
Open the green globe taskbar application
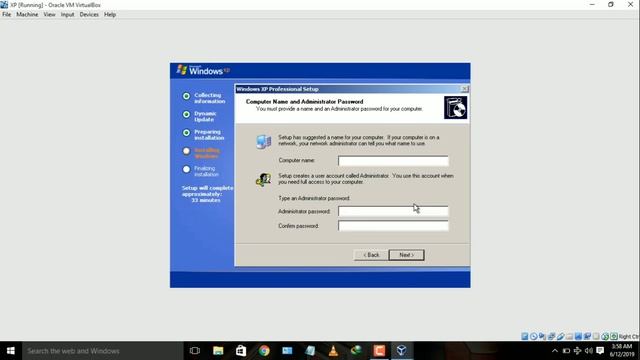pyautogui.click(x=356, y=351)
